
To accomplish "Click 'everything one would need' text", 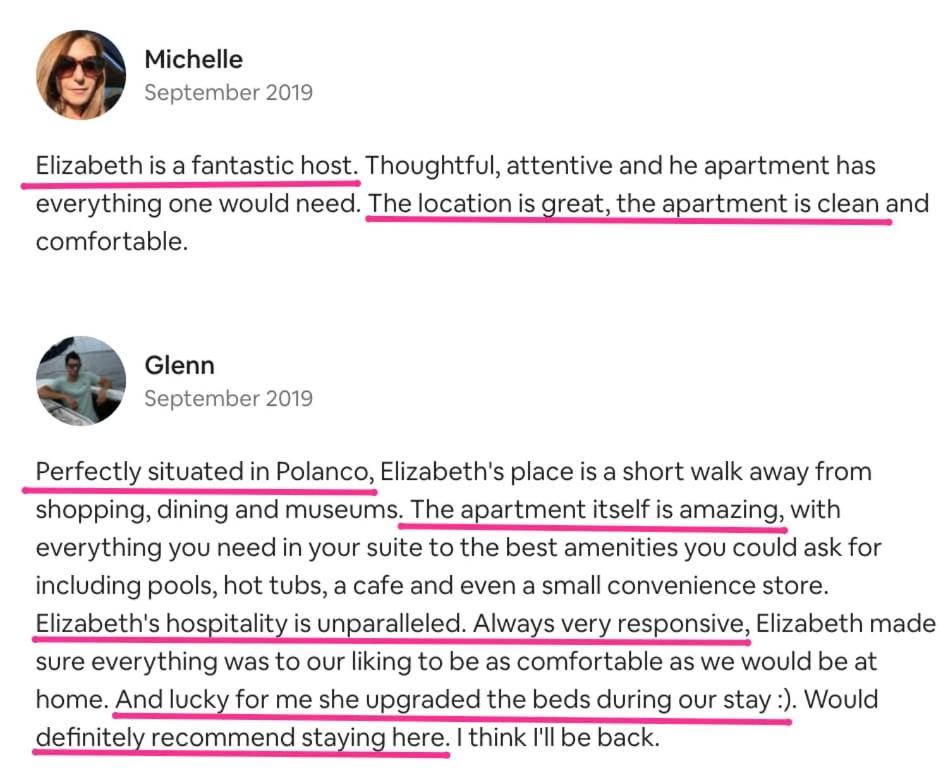I will coord(198,204).
